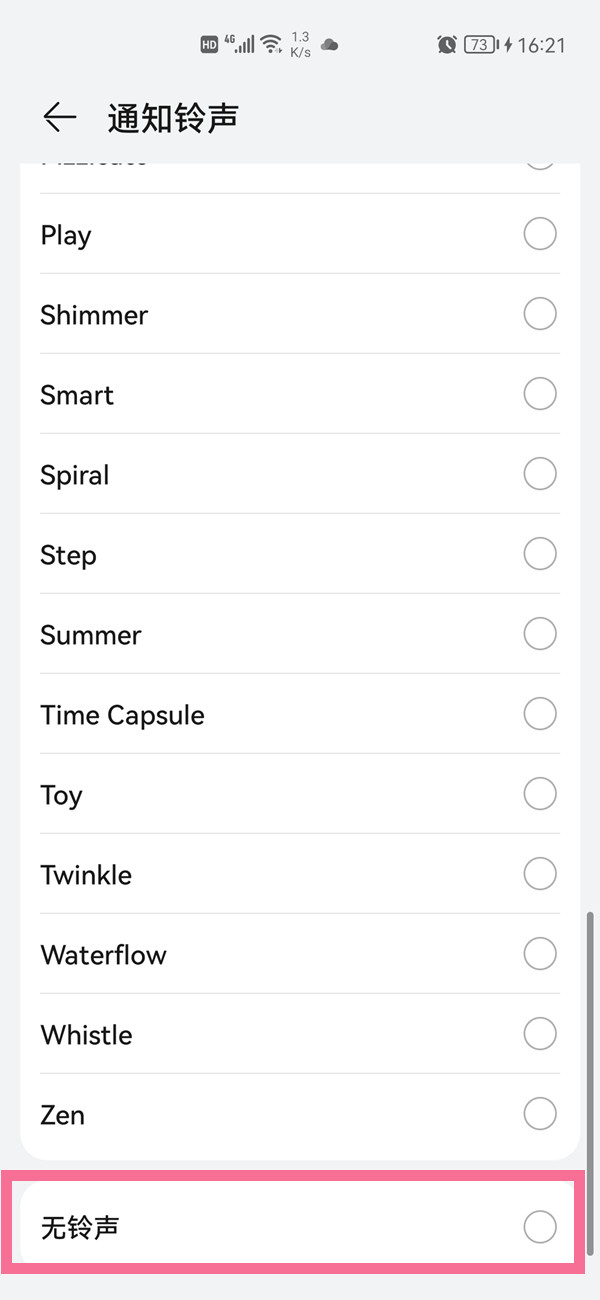Tap the Waterflow ringtone label
Viewport: 600px width, 1300px height.
(103, 955)
